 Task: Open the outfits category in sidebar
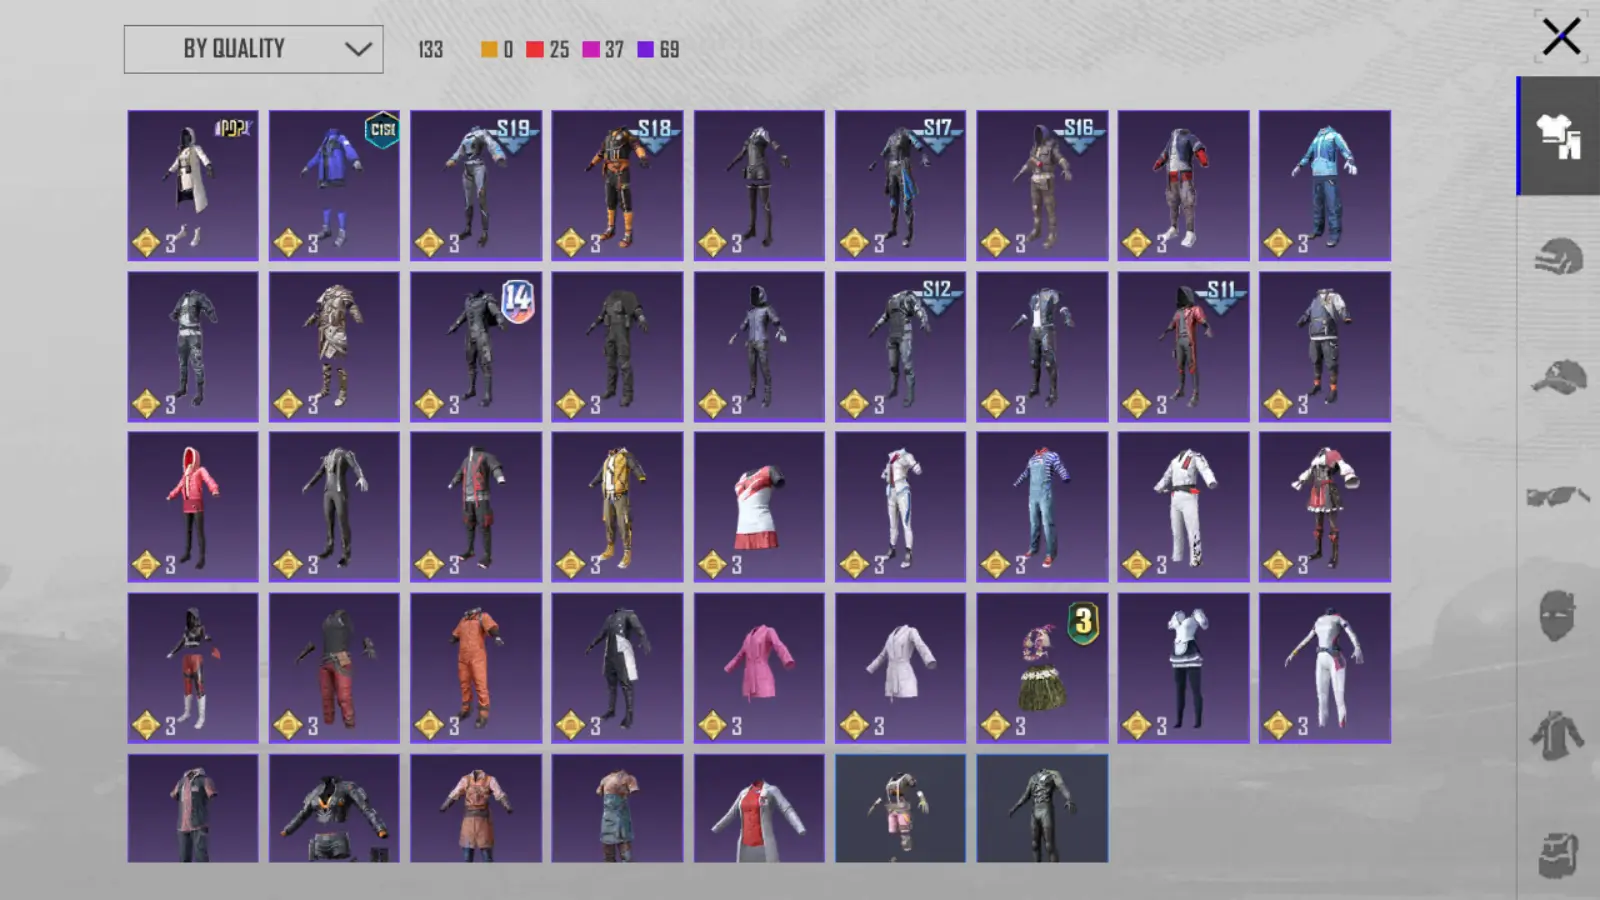(x=1559, y=137)
